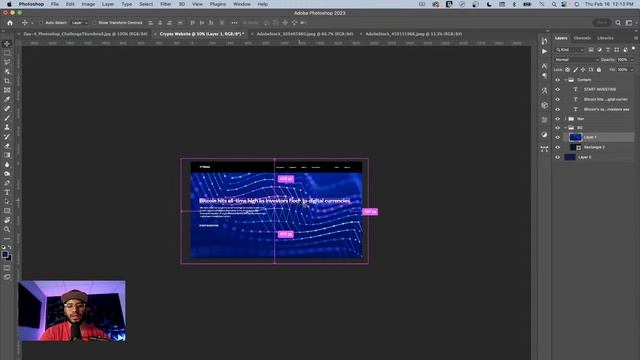The height and width of the screenshot is (360, 640).
Task: Open the Filter menu
Action: pyautogui.click(x=165, y=4)
